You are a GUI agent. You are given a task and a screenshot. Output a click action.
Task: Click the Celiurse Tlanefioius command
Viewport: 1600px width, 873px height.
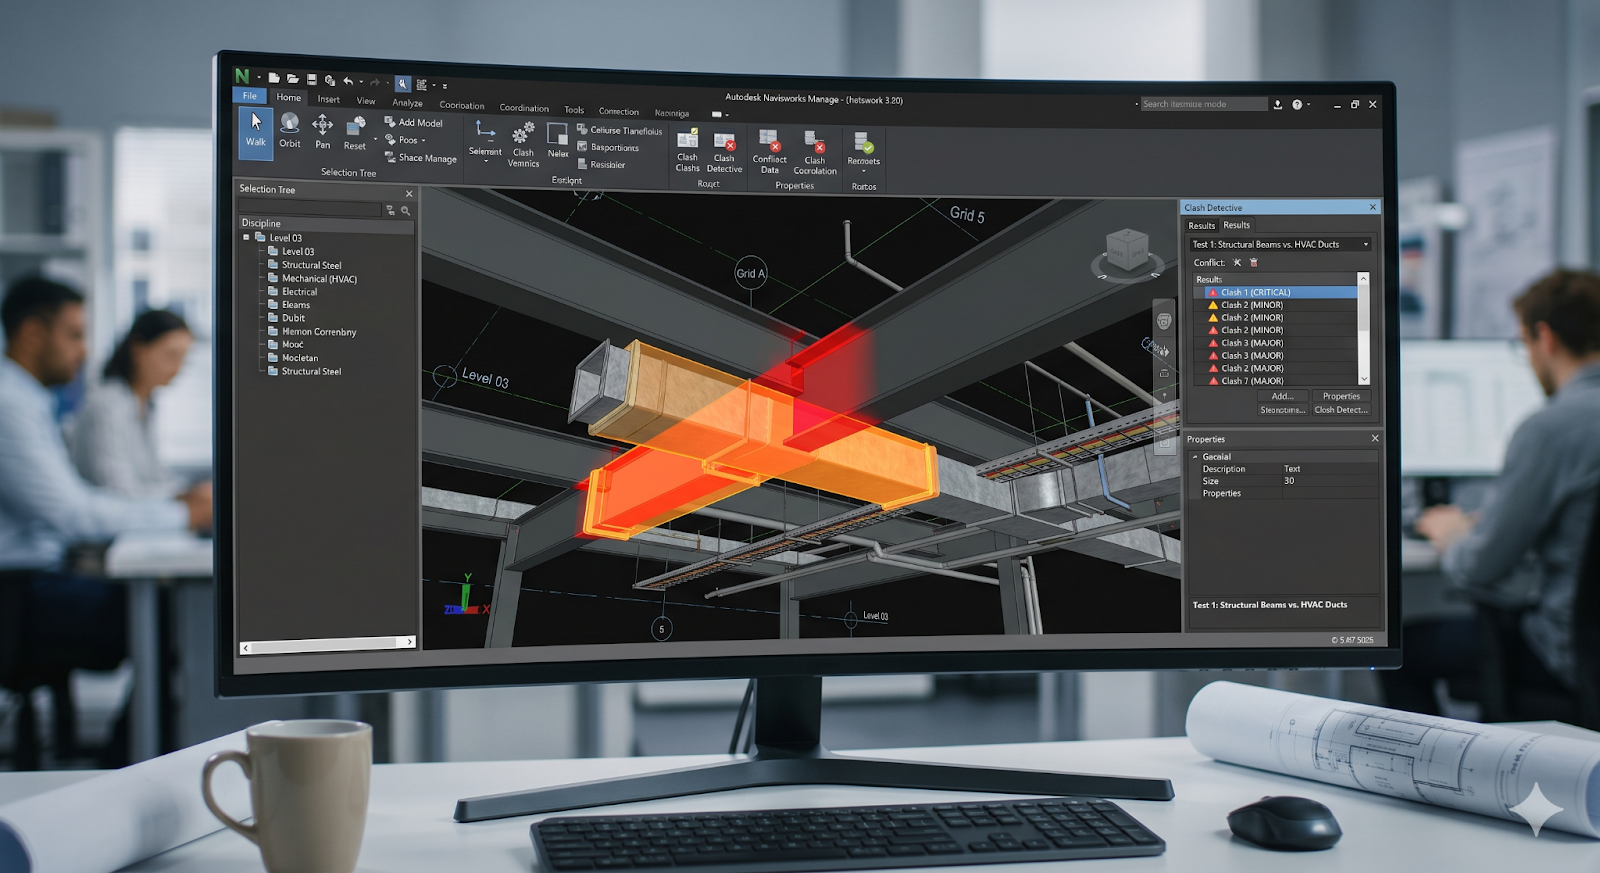620,131
